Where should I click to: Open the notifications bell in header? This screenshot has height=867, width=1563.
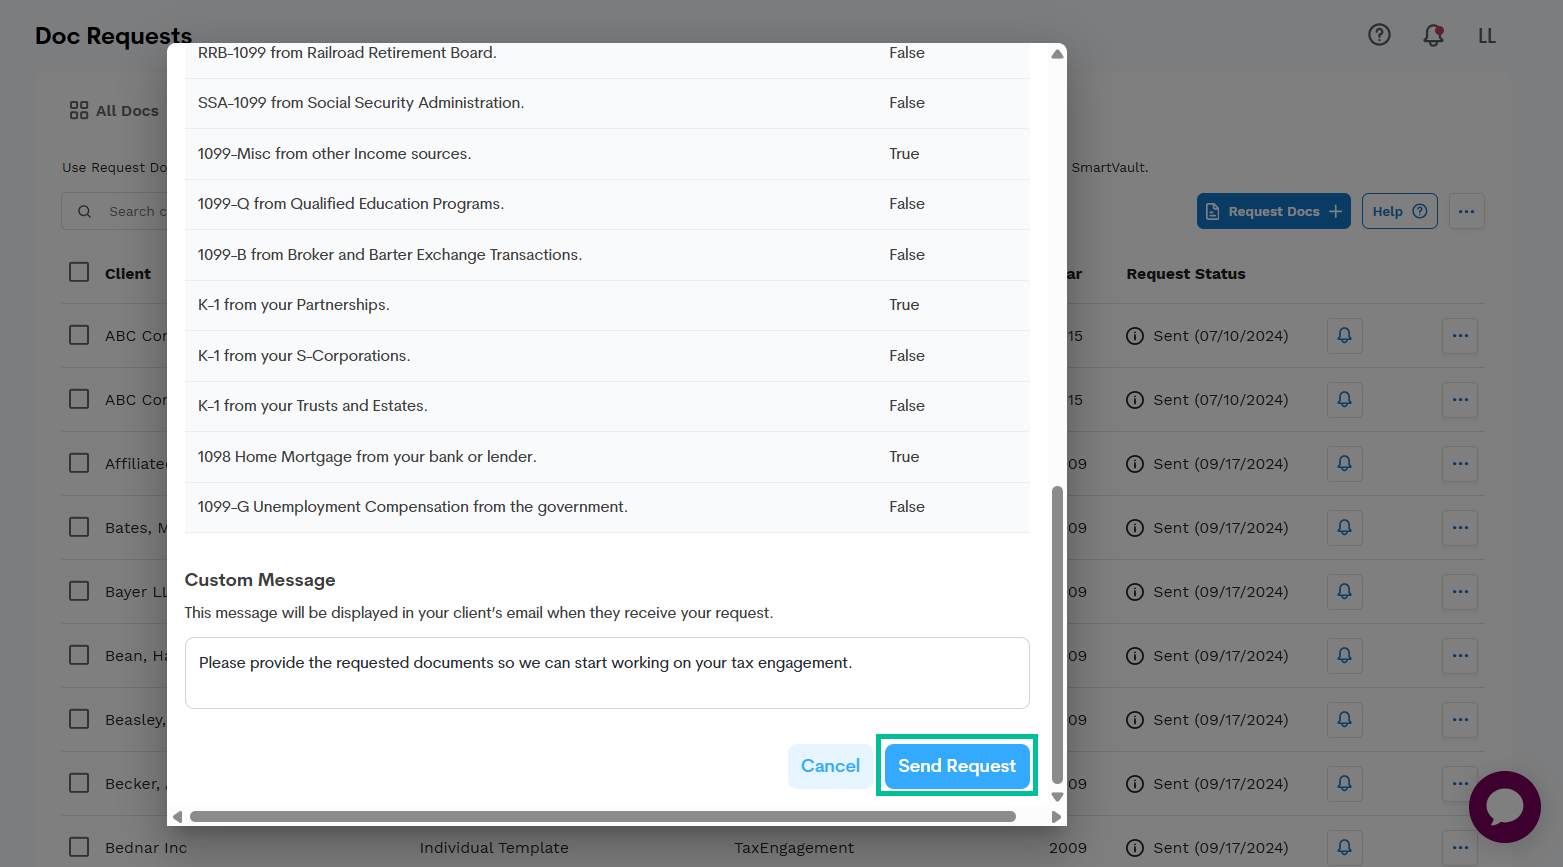[1433, 35]
